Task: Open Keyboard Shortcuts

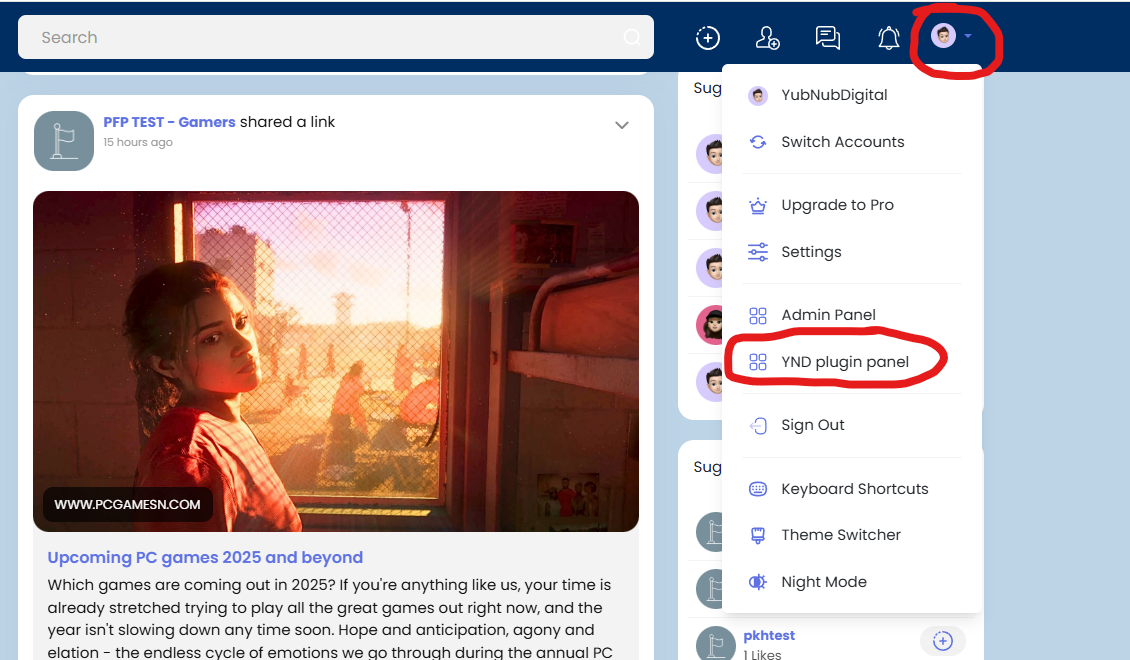Action: pos(852,489)
